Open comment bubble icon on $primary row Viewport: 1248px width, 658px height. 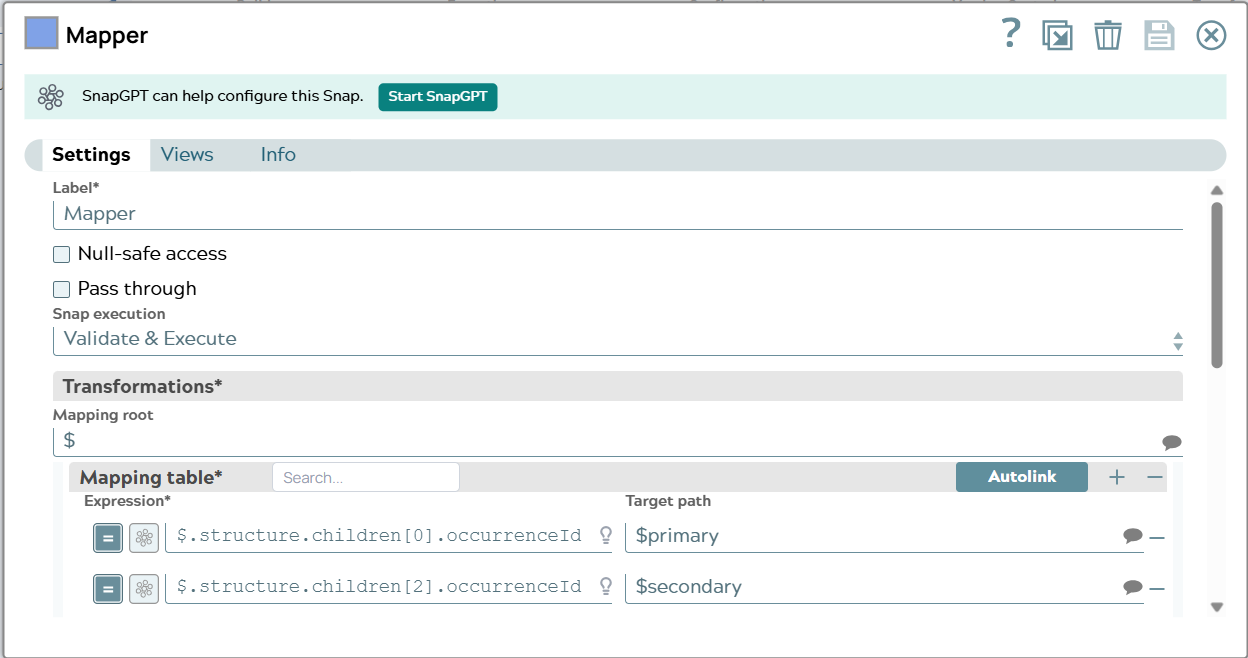(x=1133, y=536)
